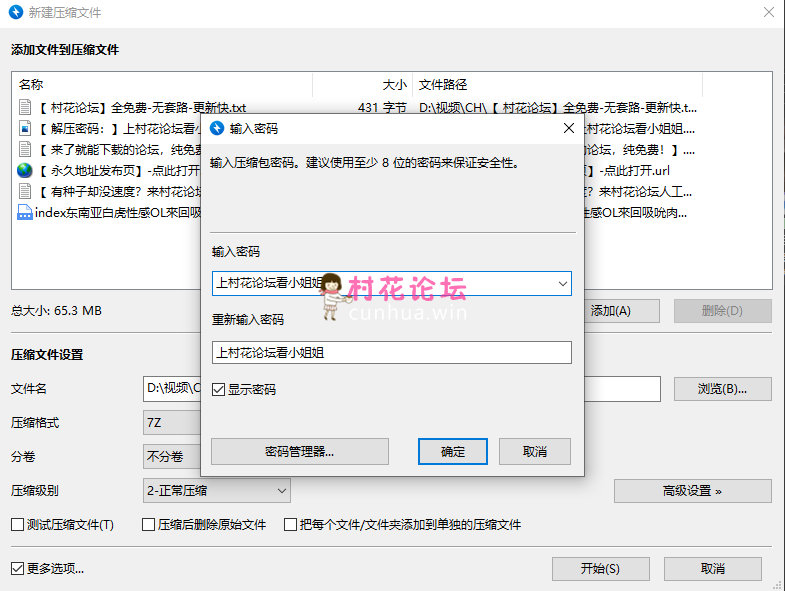
Task: Click the globe icon of the .url file
Action: point(25,170)
